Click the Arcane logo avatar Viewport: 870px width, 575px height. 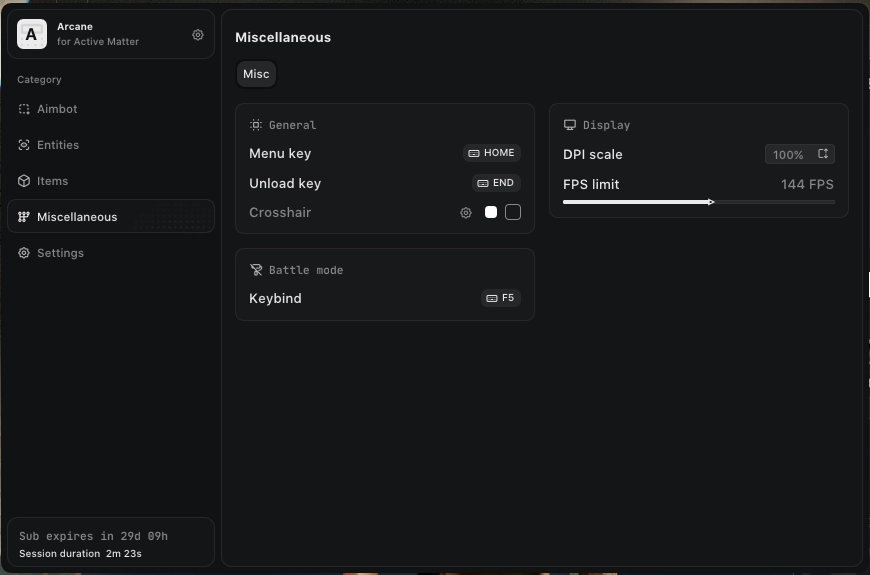click(32, 34)
